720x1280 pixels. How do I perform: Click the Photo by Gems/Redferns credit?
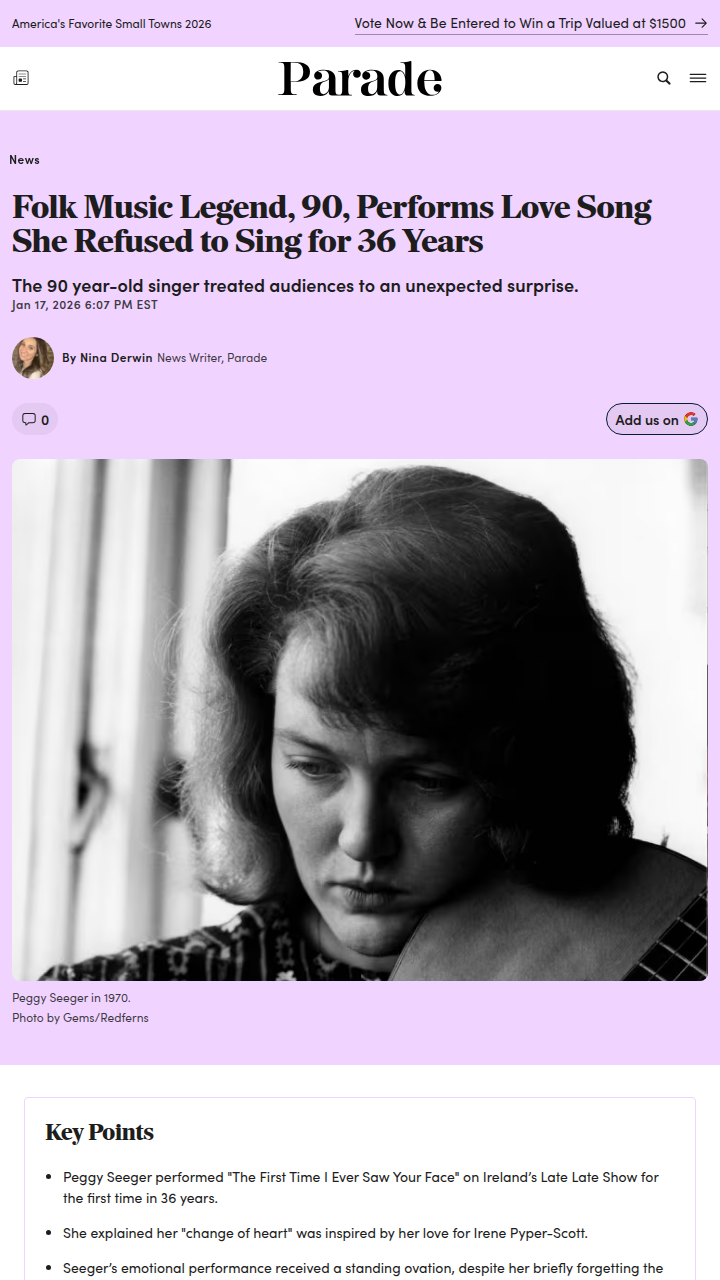80,1018
